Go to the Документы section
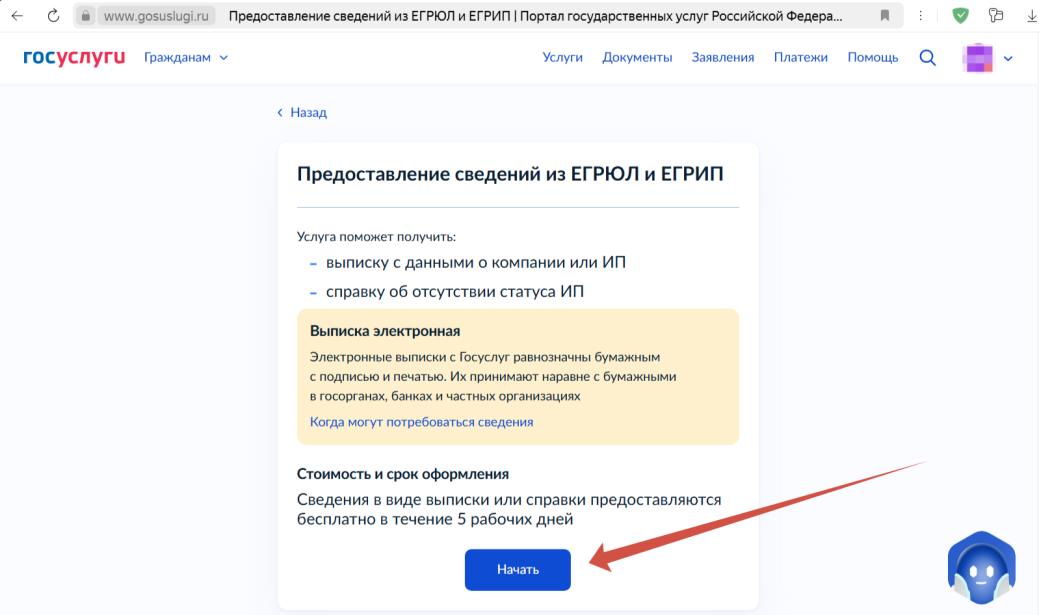 pos(637,58)
